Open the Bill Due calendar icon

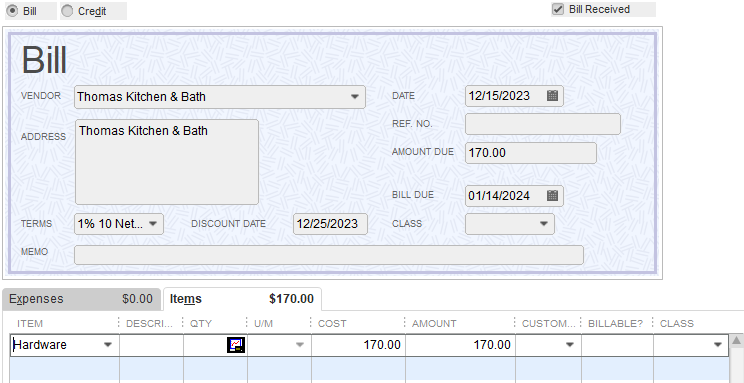pyautogui.click(x=552, y=196)
